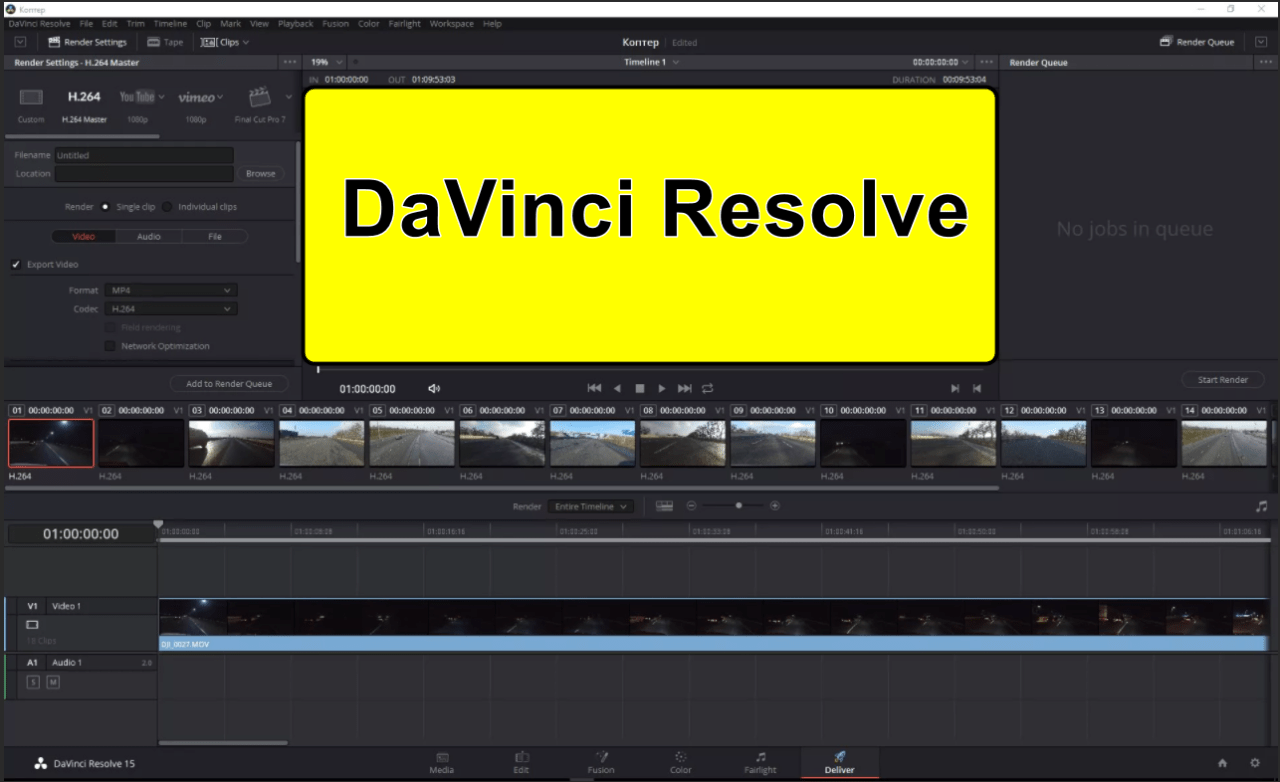1280x782 pixels.
Task: Open project settings gear icon
Action: pyautogui.click(x=1255, y=763)
